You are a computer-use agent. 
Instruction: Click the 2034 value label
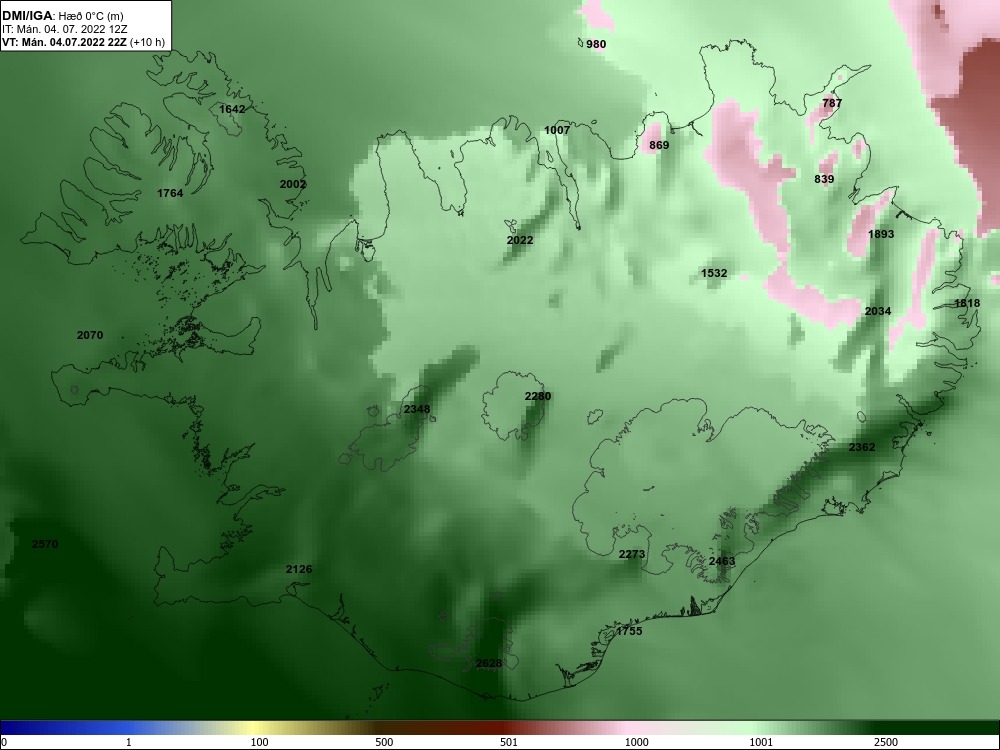(878, 311)
